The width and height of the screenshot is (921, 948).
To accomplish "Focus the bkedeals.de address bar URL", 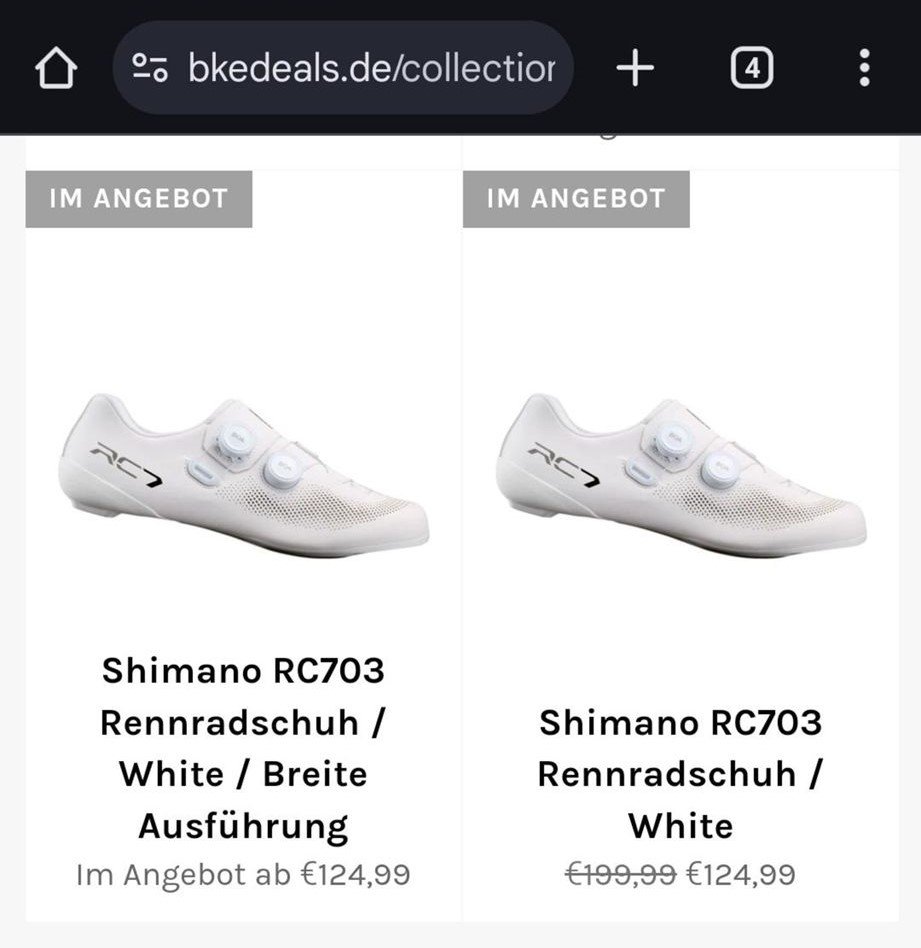I will tap(370, 68).
